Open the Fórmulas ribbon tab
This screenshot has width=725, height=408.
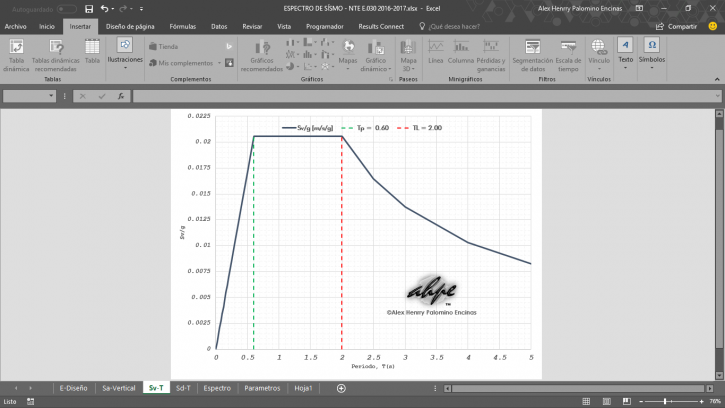182,26
